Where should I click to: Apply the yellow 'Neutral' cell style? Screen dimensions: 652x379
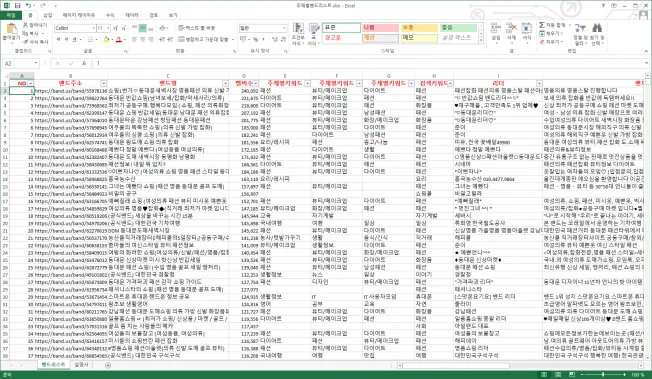click(x=419, y=28)
